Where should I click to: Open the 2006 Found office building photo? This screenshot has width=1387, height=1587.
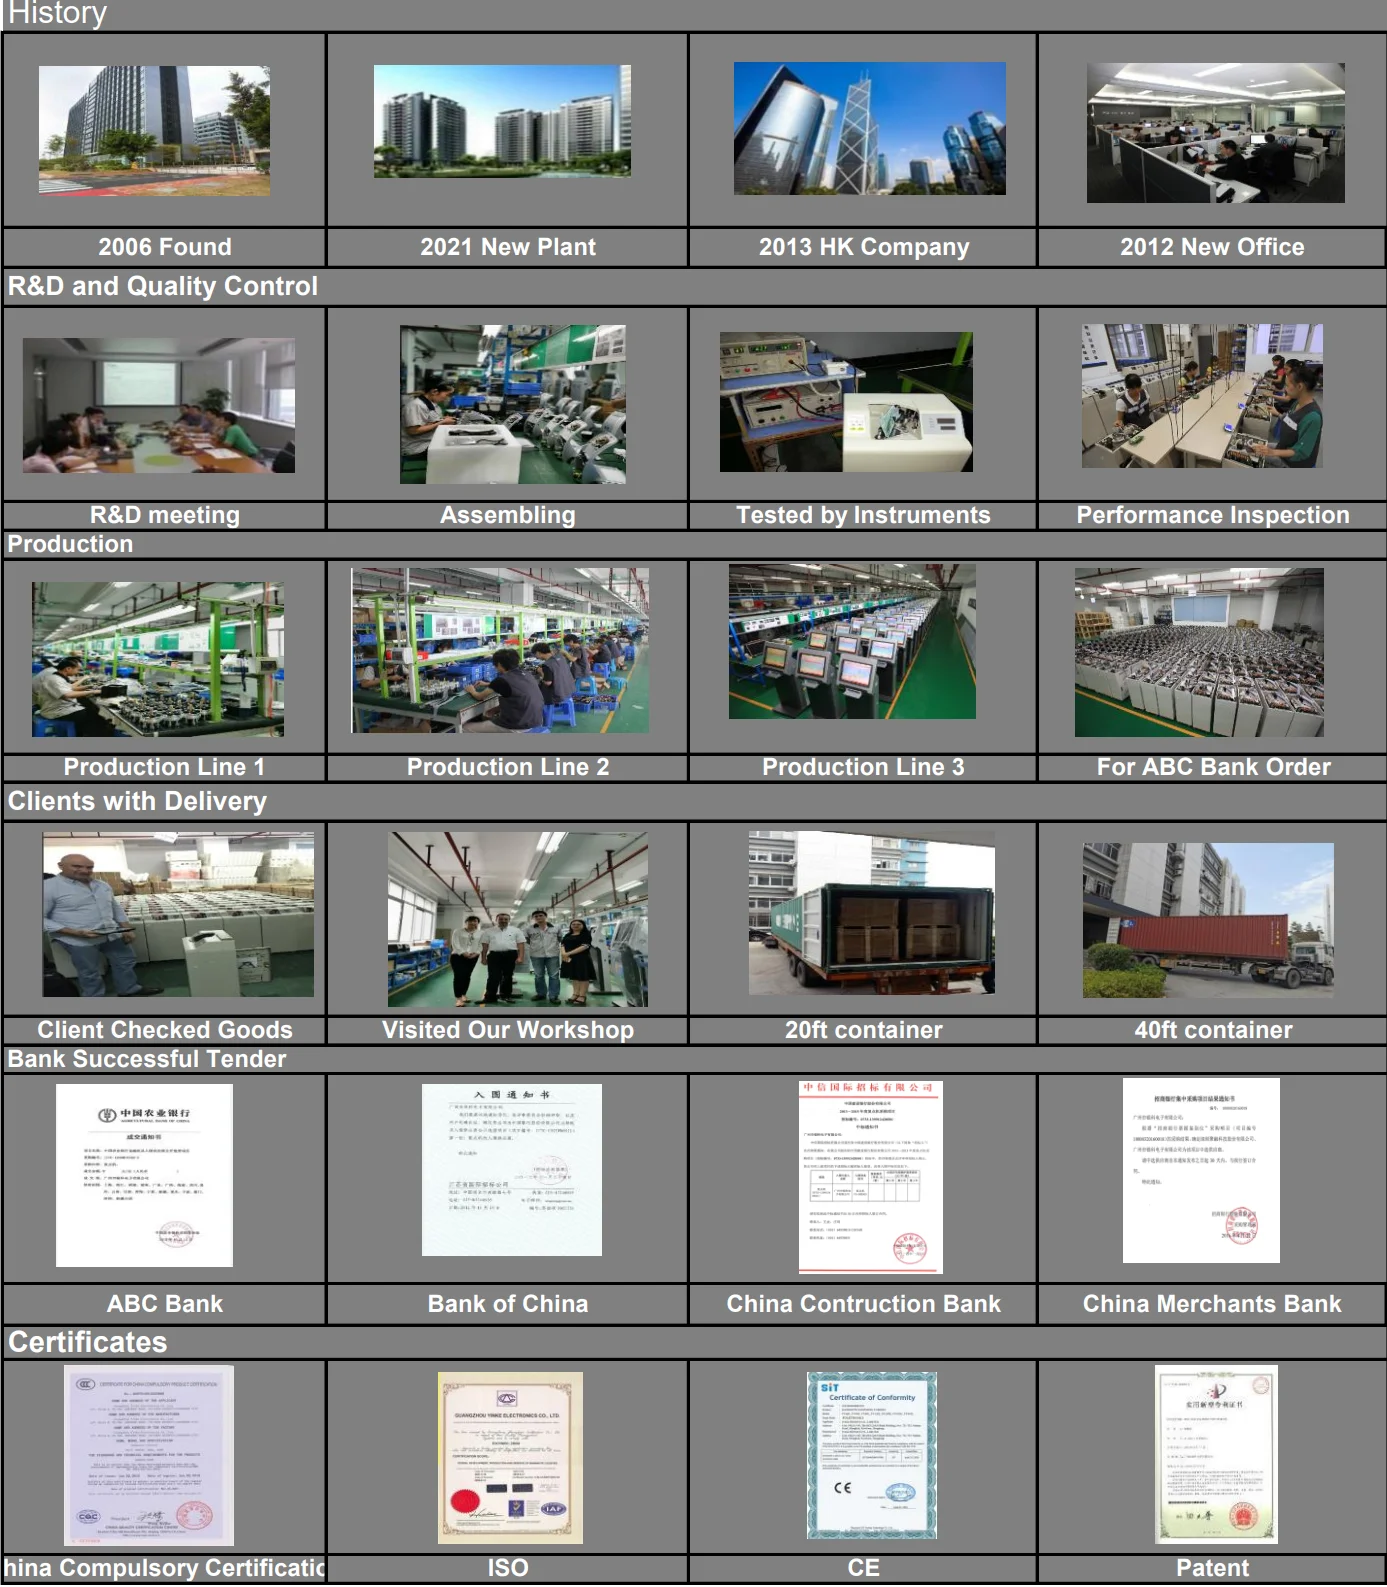tap(154, 130)
